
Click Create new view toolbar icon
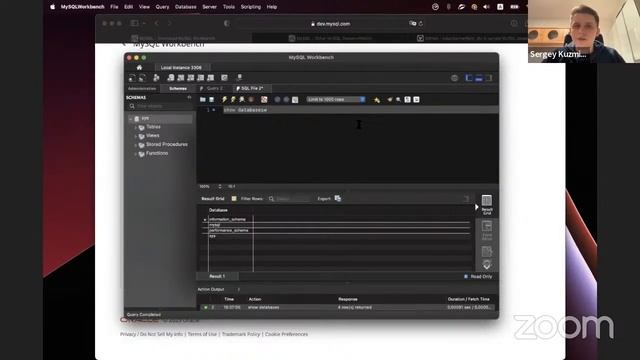(x=191, y=78)
